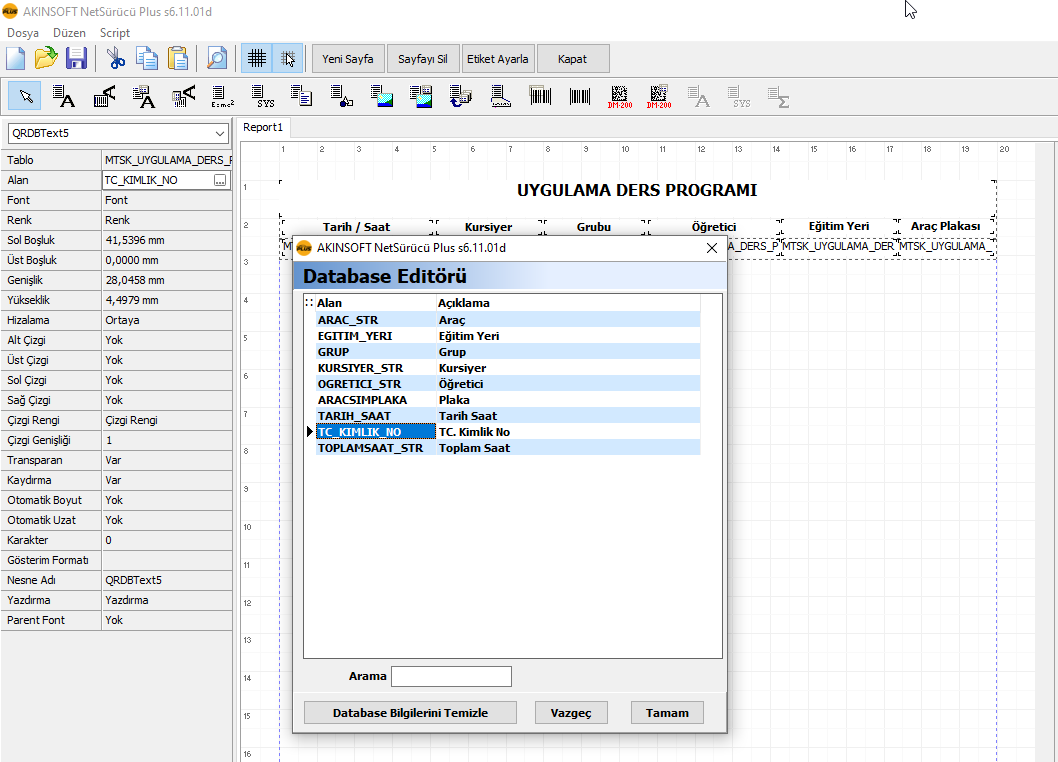The width and height of the screenshot is (1058, 762).
Task: Select the database text field tool
Action: (143, 96)
